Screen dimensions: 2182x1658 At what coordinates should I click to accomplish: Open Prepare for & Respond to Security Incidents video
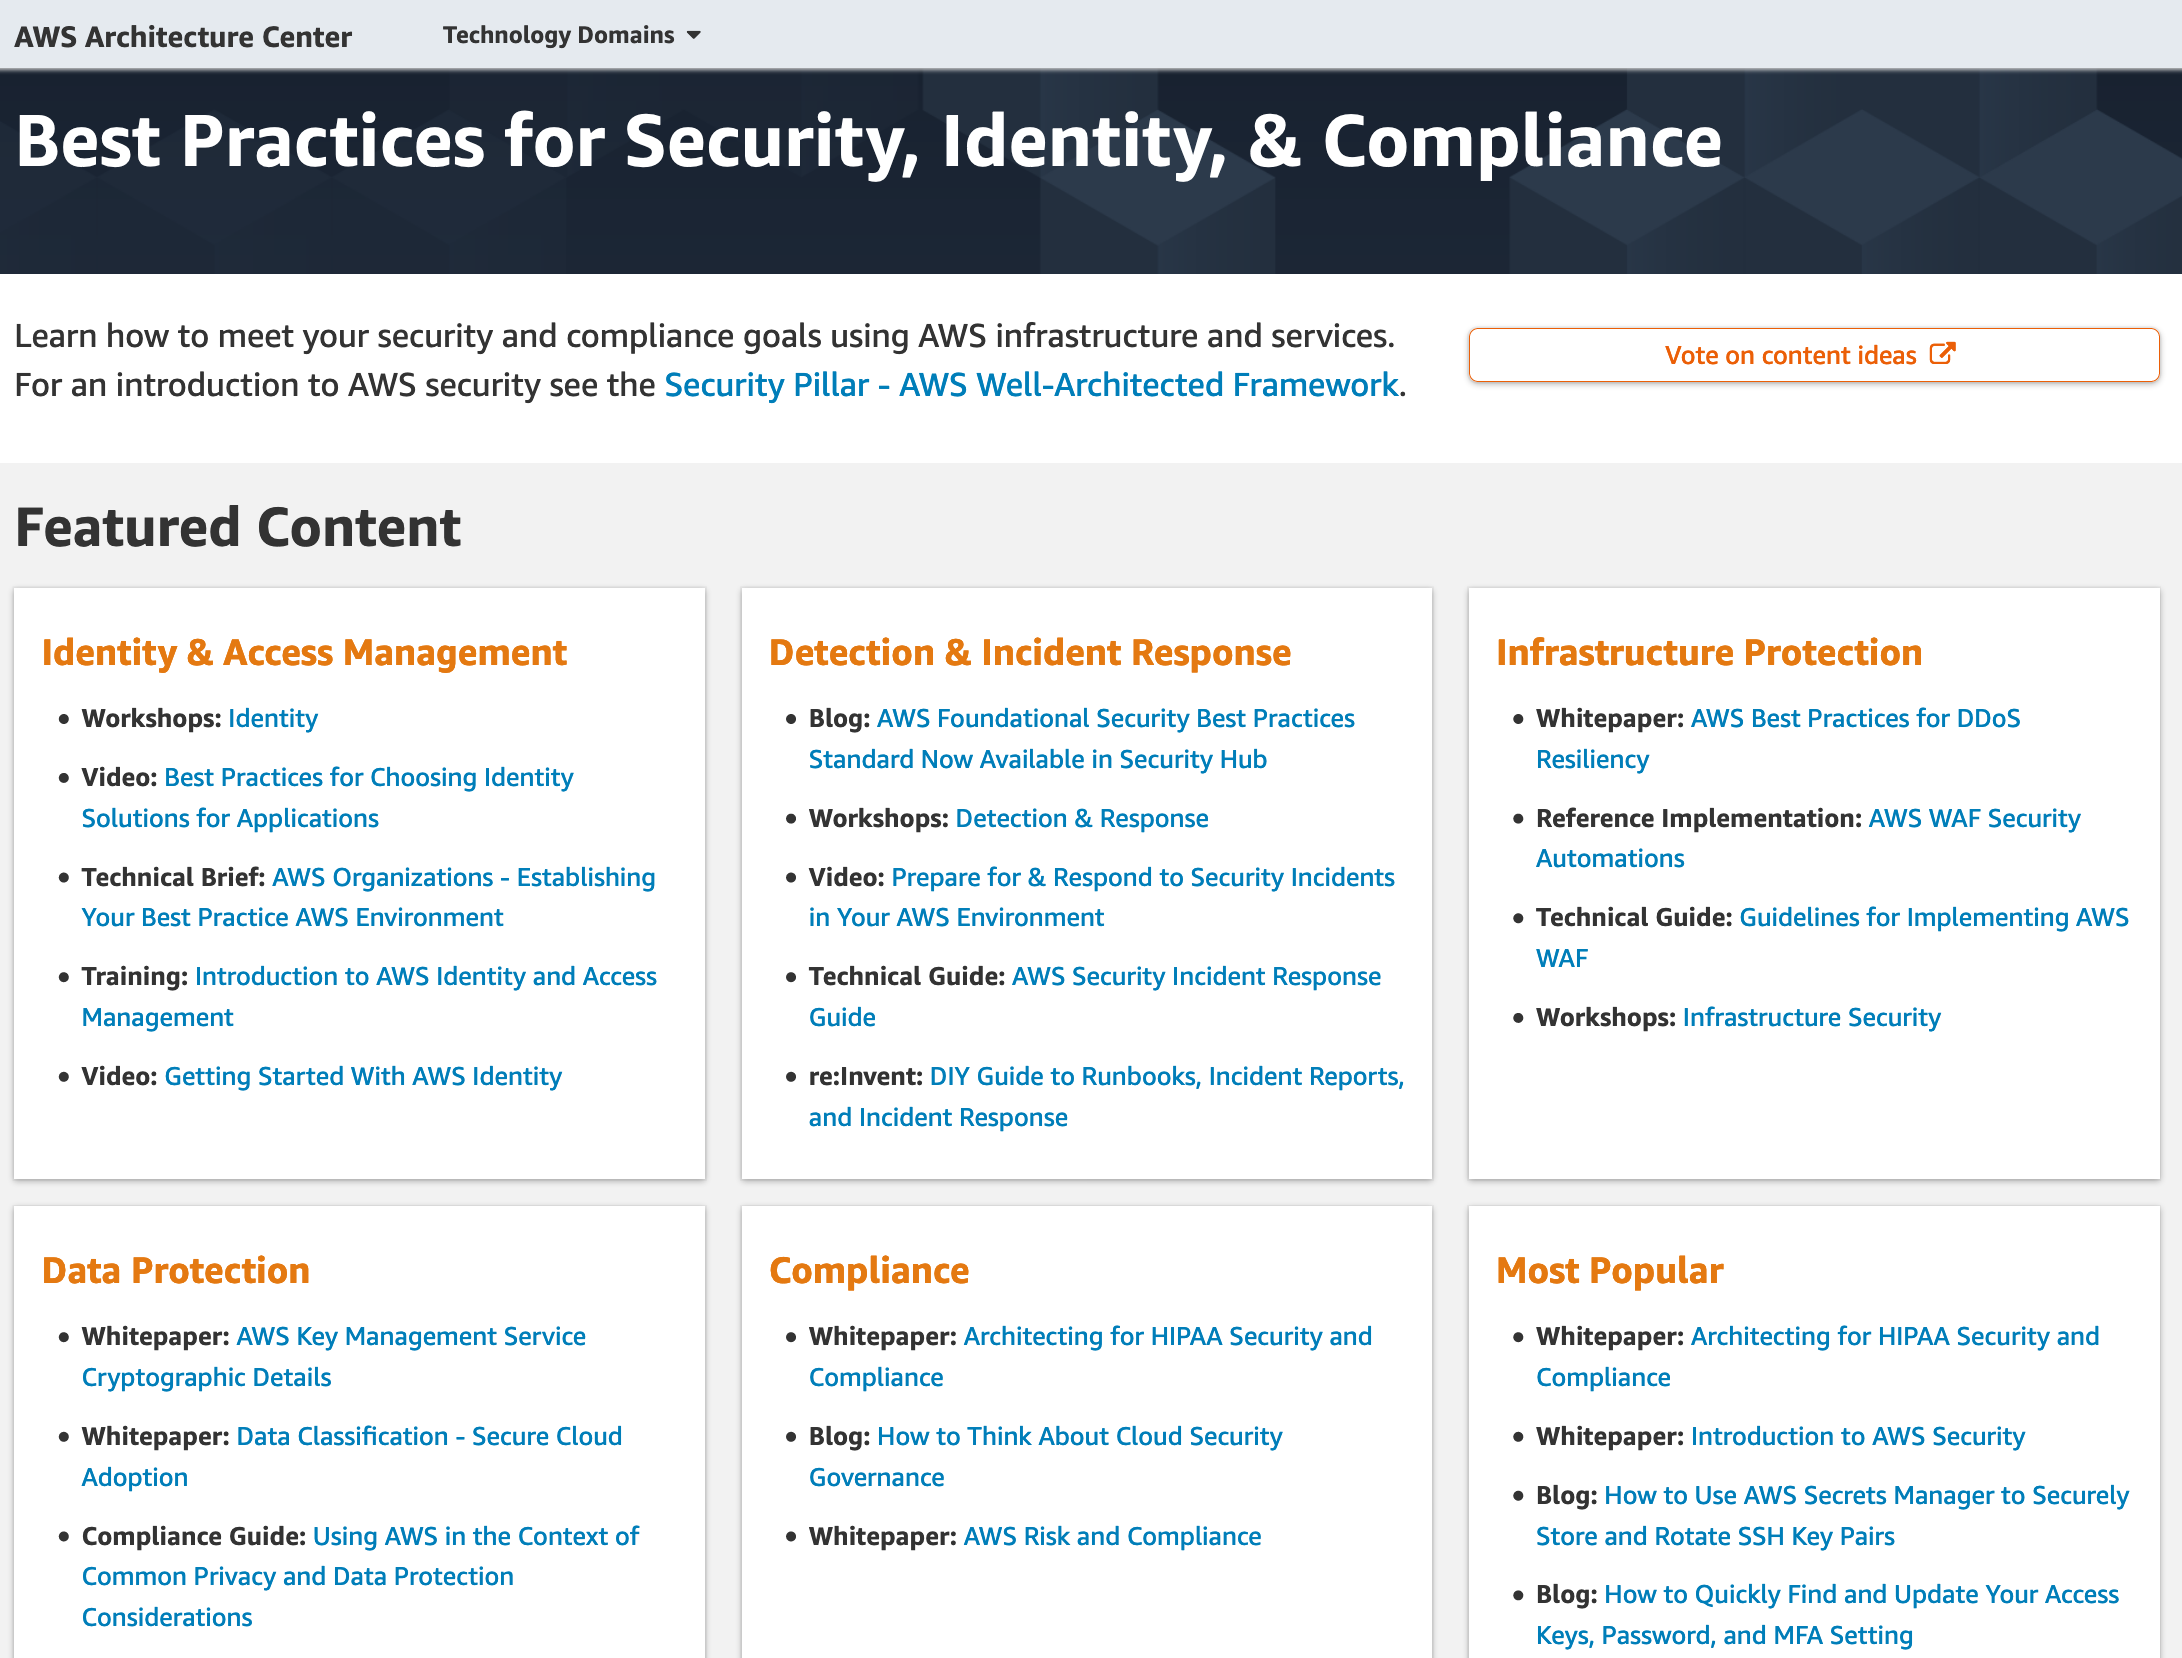coord(1102,897)
